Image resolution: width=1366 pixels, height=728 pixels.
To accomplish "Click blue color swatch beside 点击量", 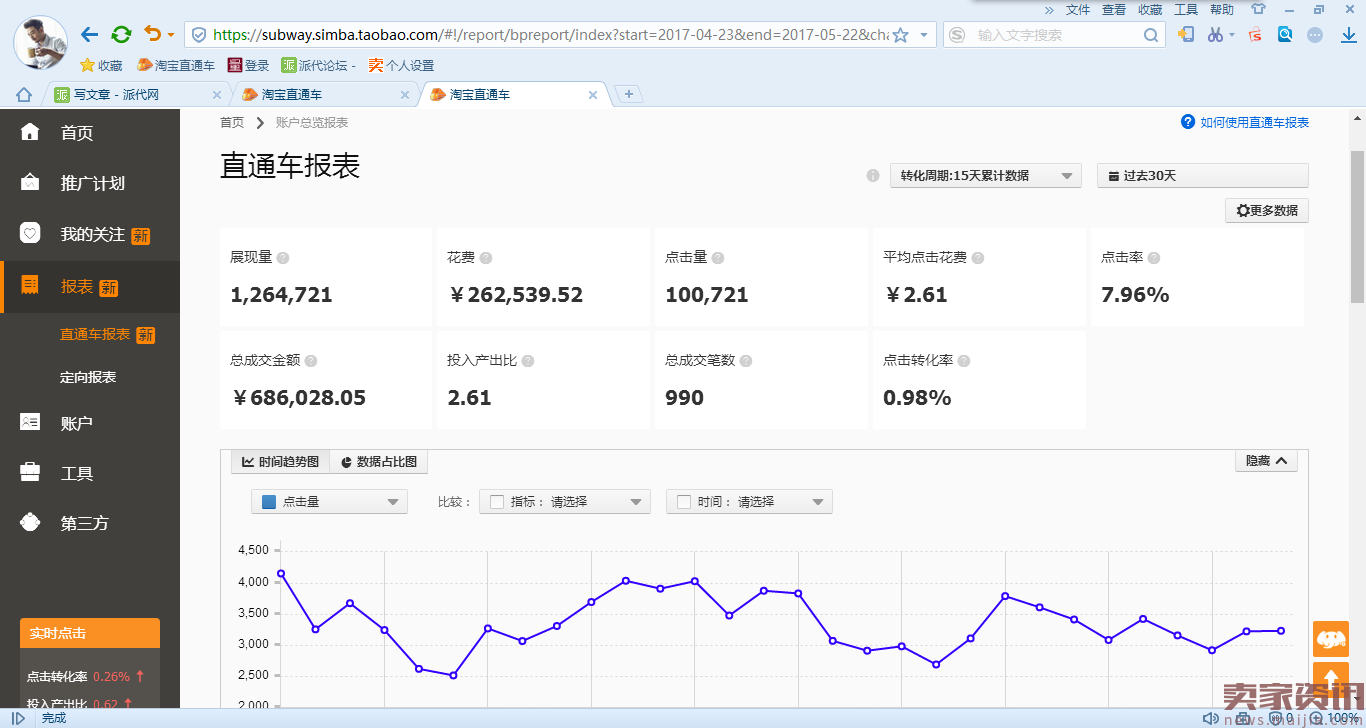I will tap(269, 502).
